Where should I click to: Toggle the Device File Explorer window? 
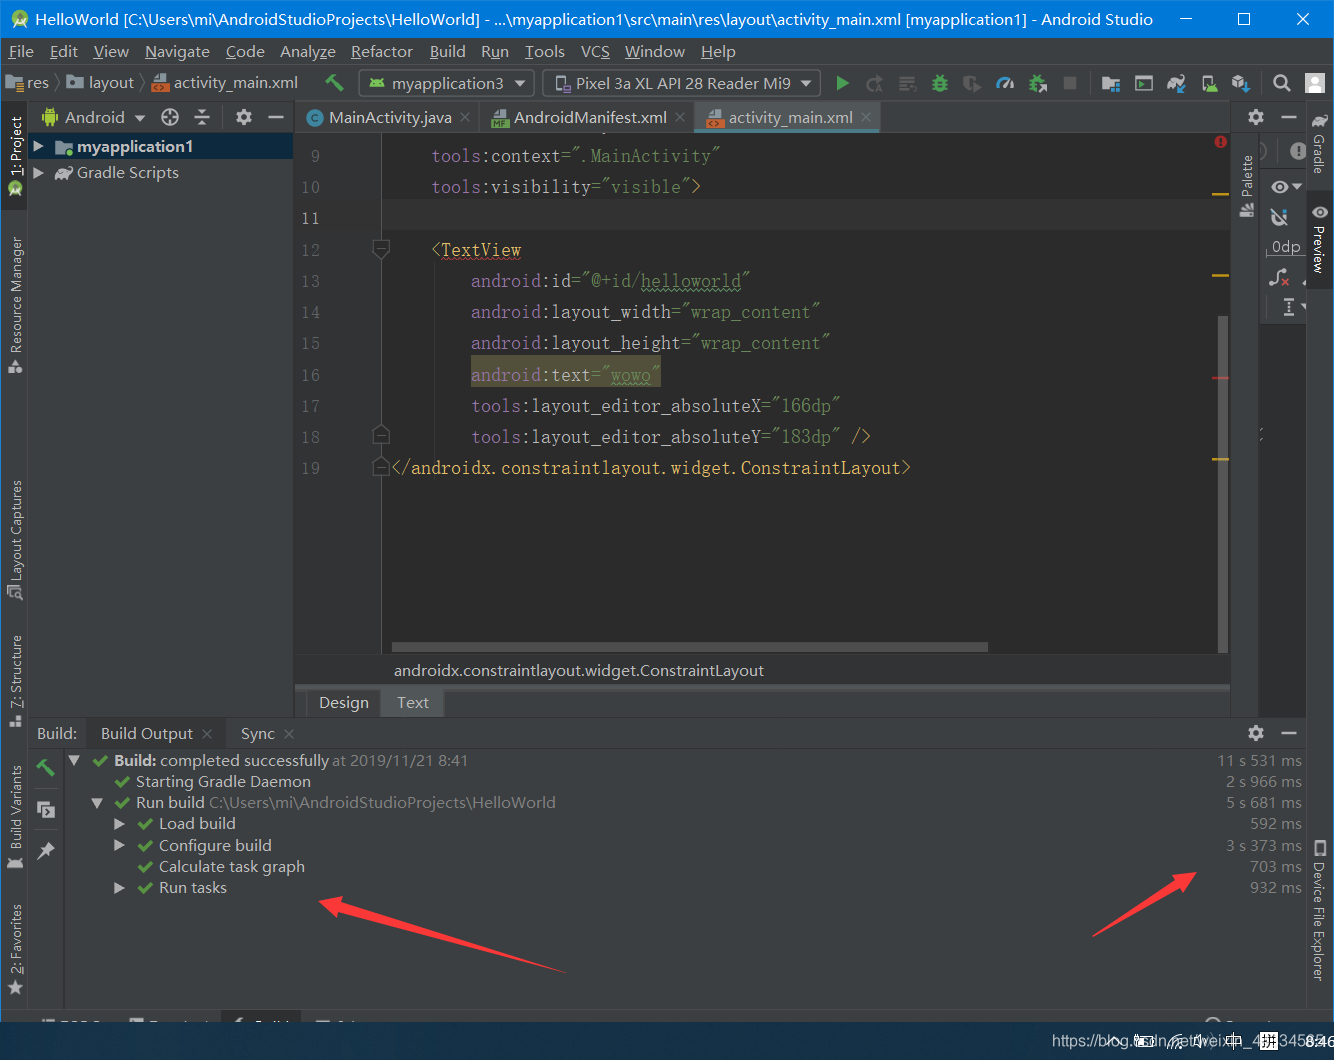[1319, 910]
